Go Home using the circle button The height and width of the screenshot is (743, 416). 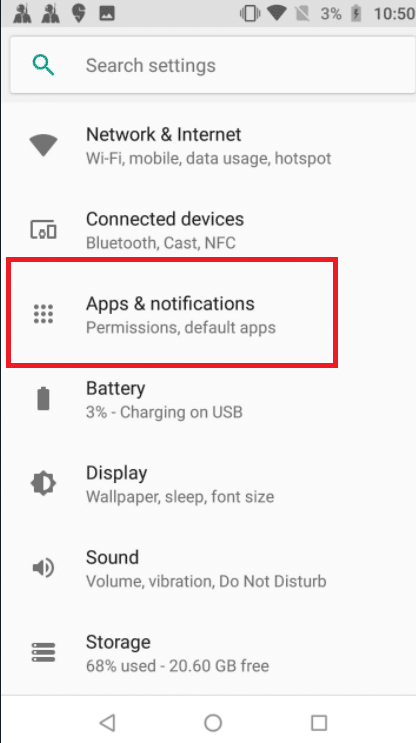[213, 723]
